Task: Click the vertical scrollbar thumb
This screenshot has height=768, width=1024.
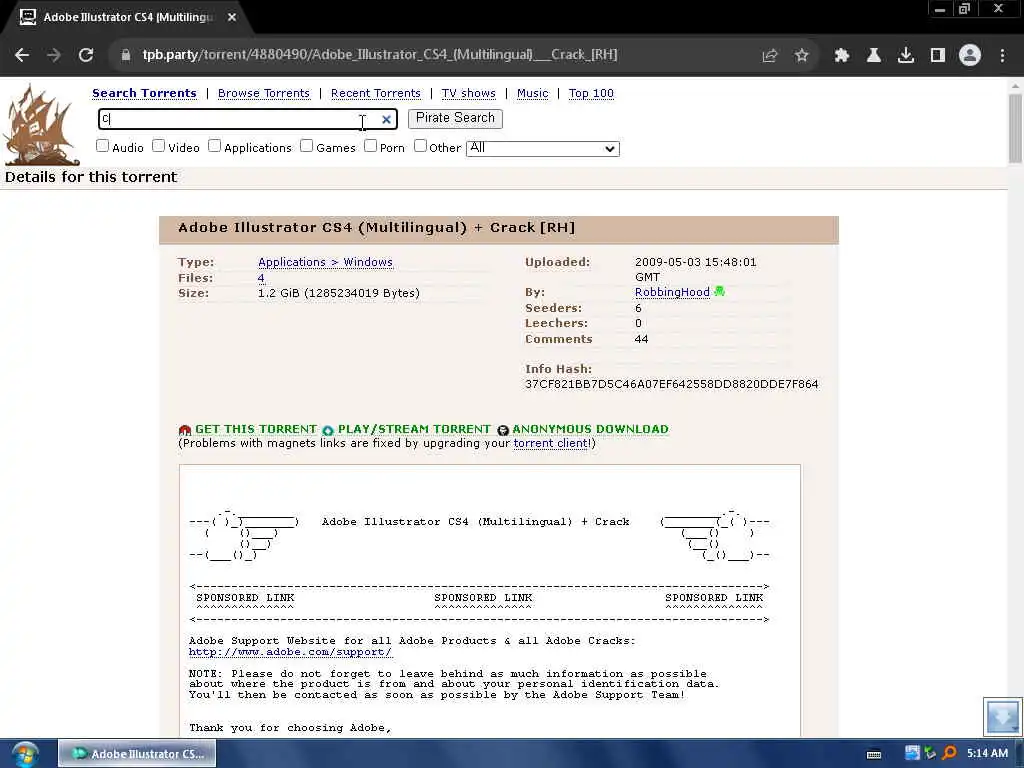Action: [x=1015, y=127]
